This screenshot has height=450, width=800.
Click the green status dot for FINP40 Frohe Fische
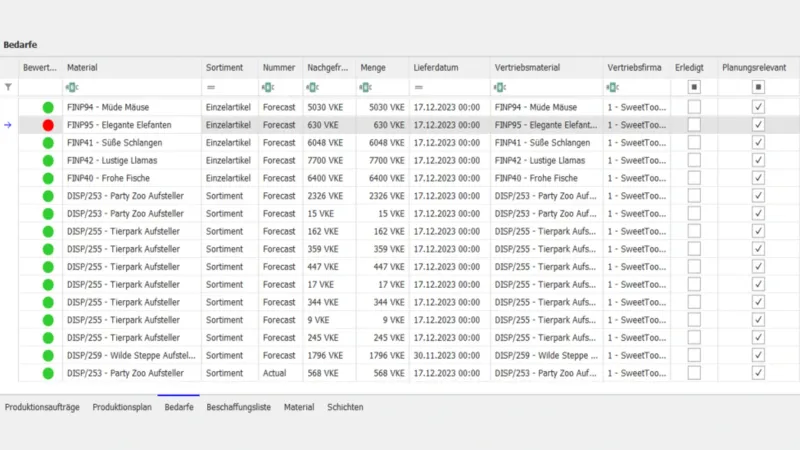48,178
